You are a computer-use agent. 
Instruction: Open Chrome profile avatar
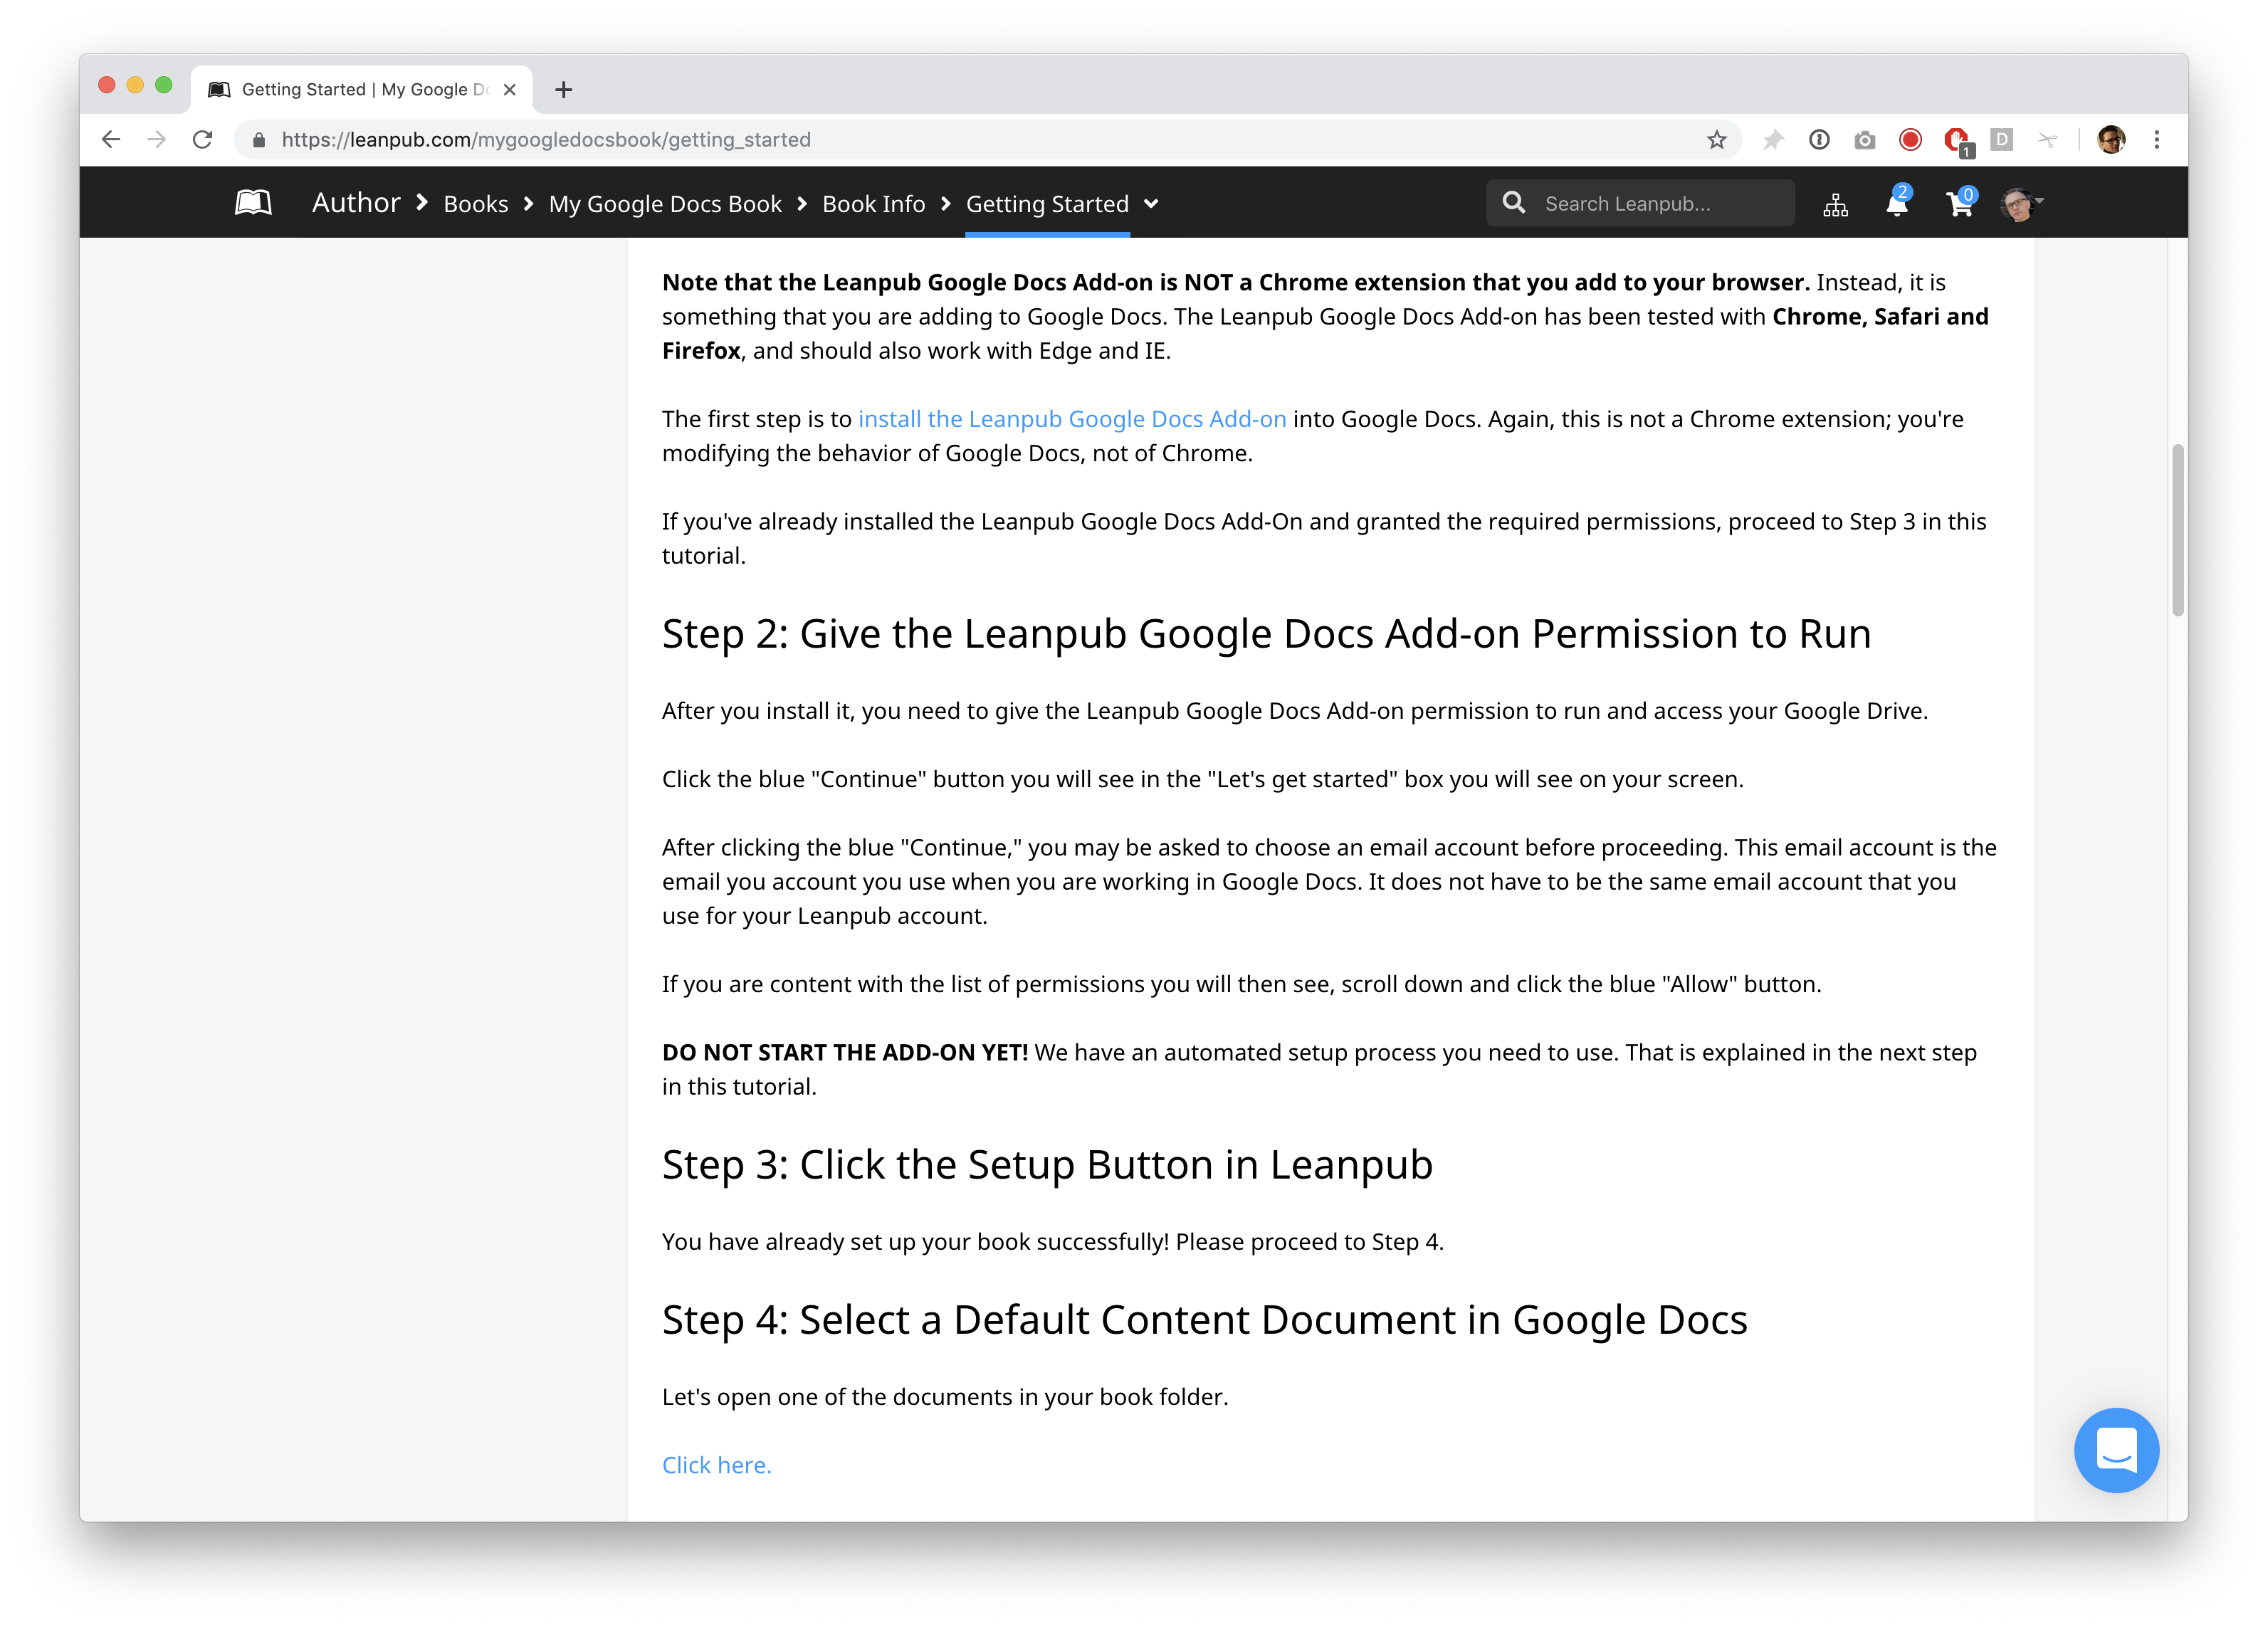tap(2111, 140)
